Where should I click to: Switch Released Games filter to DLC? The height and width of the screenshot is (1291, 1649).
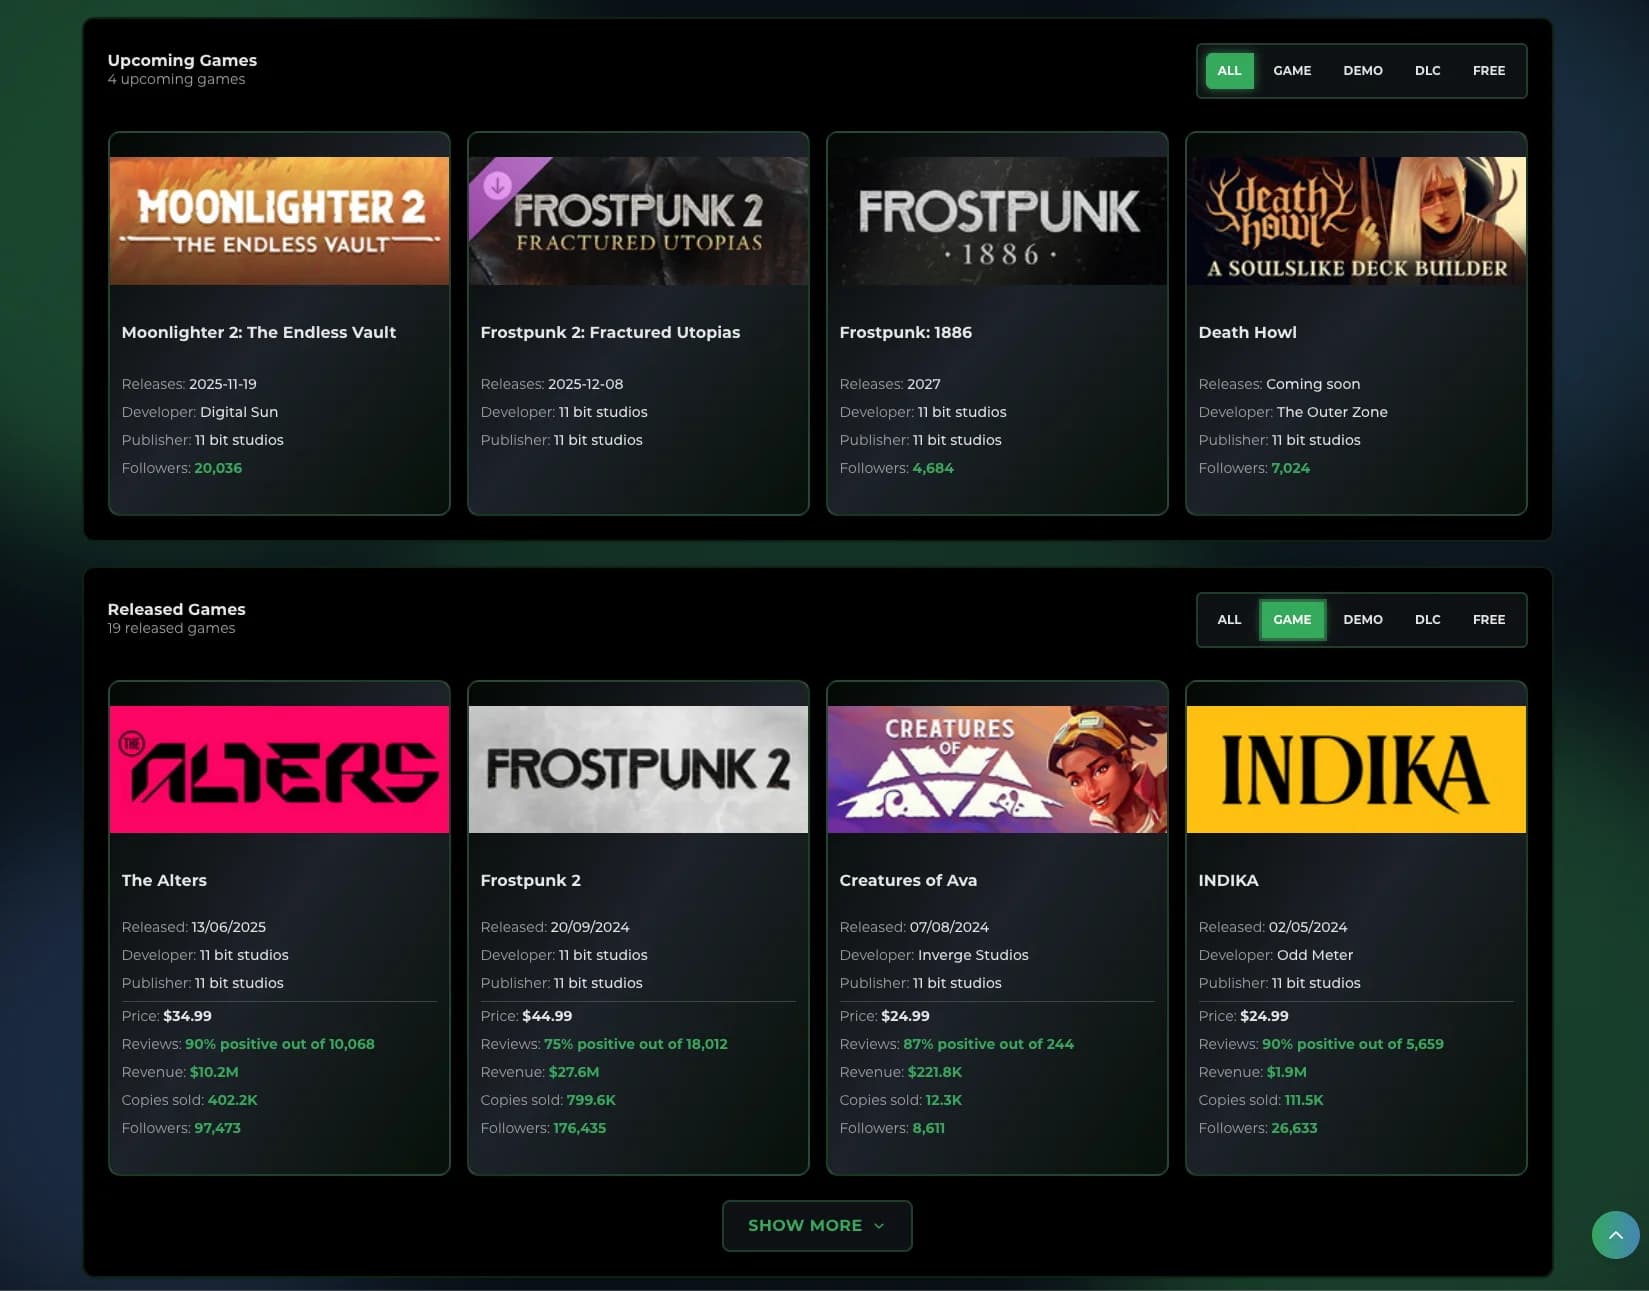coord(1427,619)
